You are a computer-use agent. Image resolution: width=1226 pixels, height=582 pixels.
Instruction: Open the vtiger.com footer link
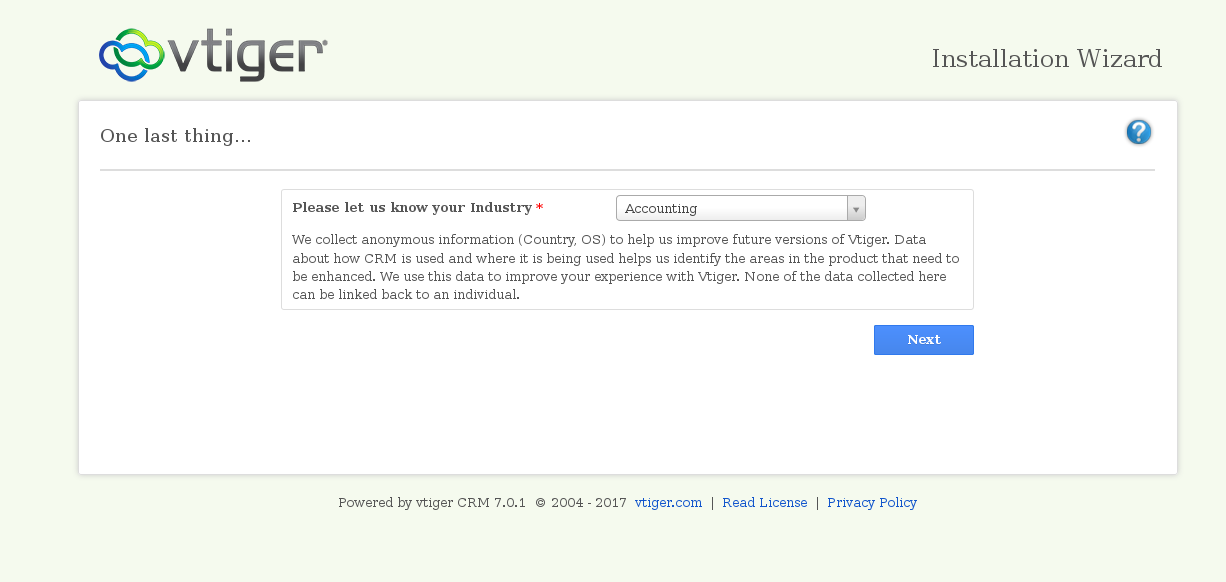pyautogui.click(x=668, y=503)
